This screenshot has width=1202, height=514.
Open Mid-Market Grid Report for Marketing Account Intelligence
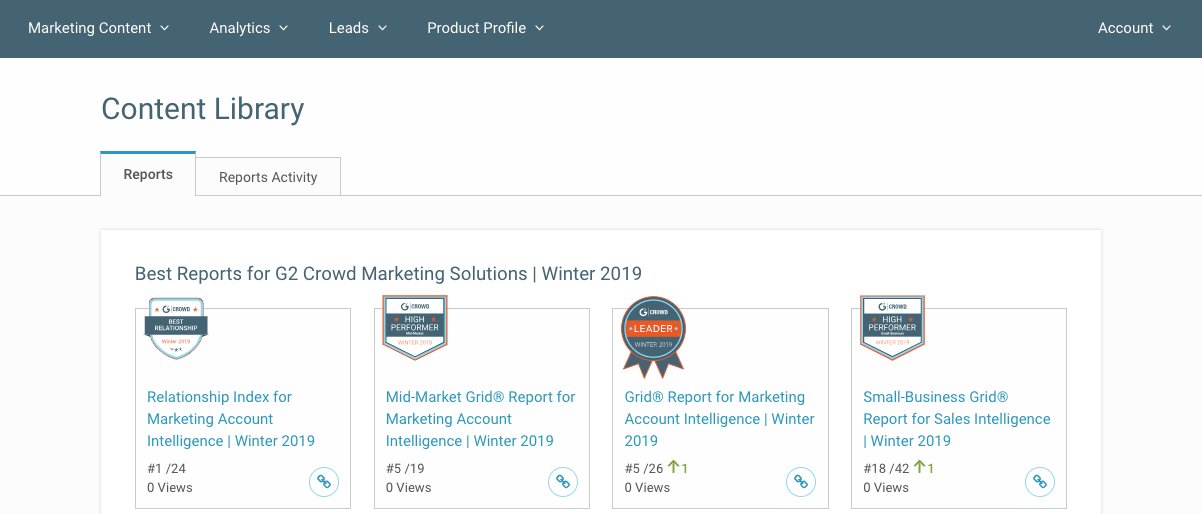pyautogui.click(x=481, y=419)
